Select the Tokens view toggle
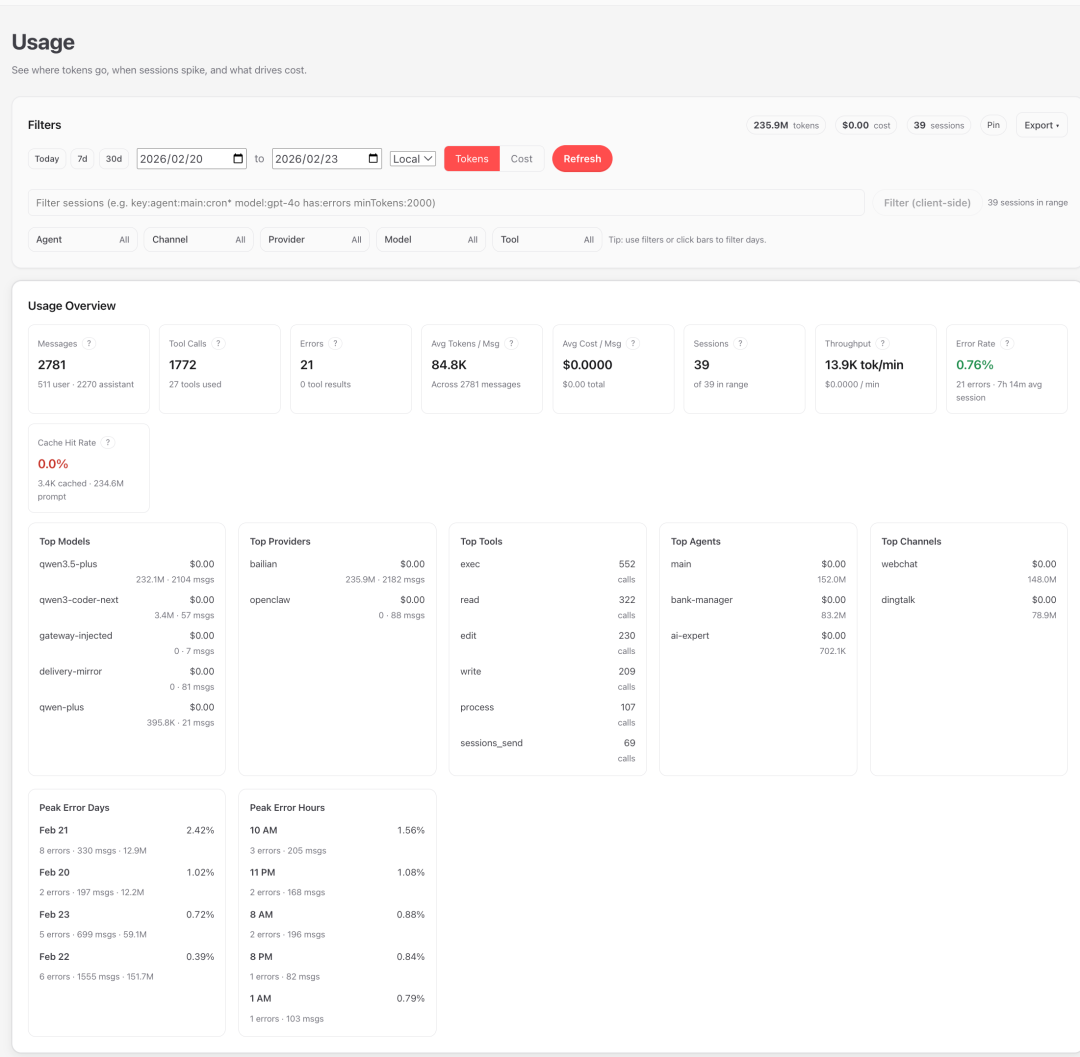 tap(472, 159)
